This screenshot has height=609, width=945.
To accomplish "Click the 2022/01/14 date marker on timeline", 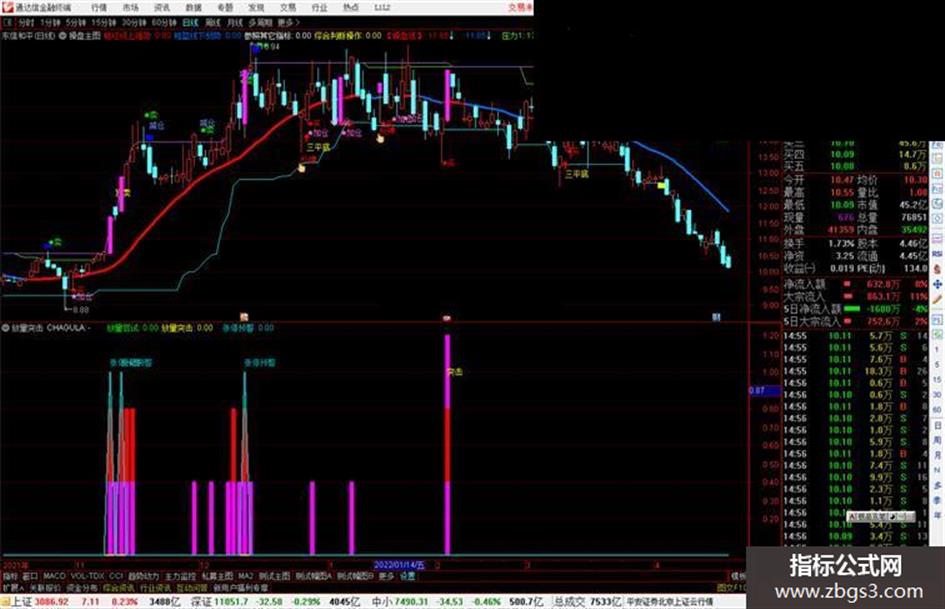I will 399,565.
